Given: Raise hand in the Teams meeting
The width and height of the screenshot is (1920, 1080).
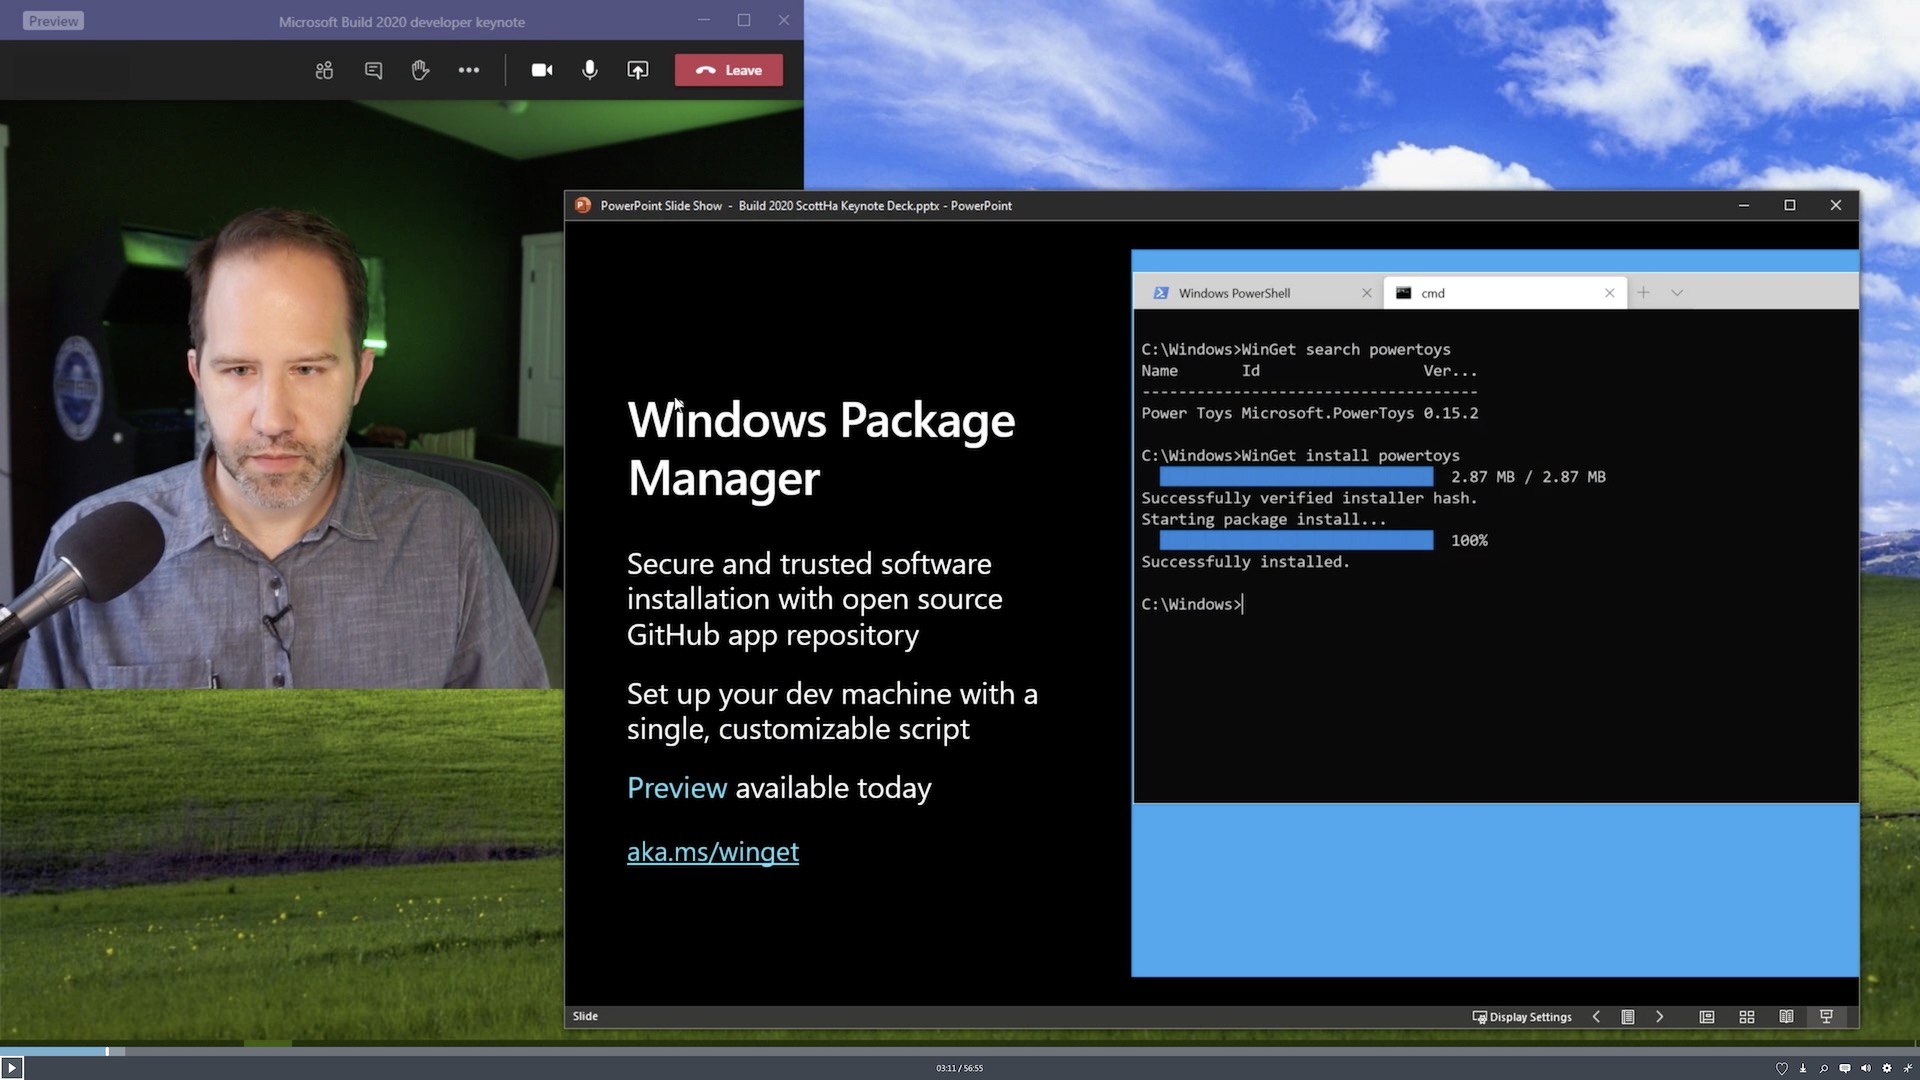Looking at the screenshot, I should 420,70.
